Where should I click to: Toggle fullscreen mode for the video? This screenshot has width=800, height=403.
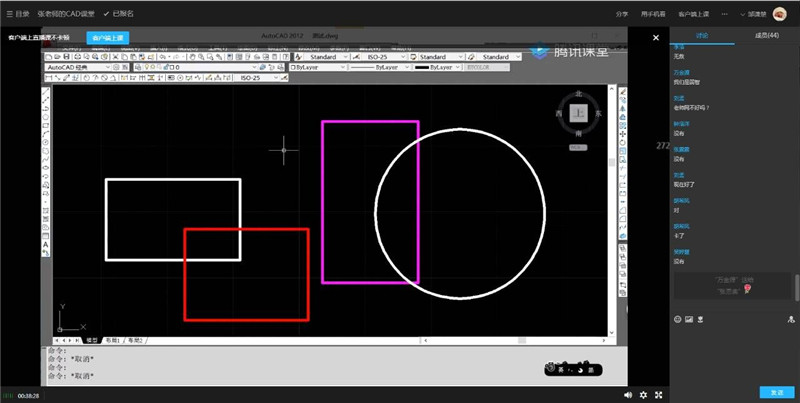[x=658, y=395]
